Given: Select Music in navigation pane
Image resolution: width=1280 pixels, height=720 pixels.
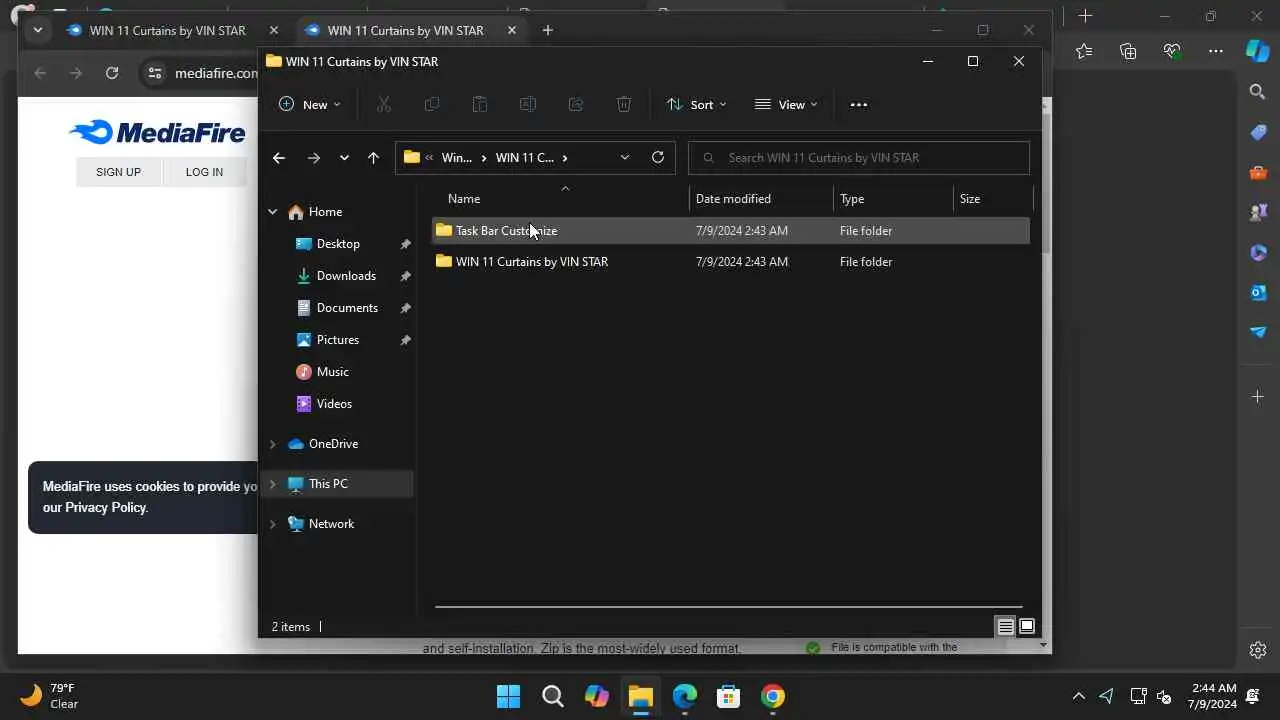Looking at the screenshot, I should click(332, 372).
